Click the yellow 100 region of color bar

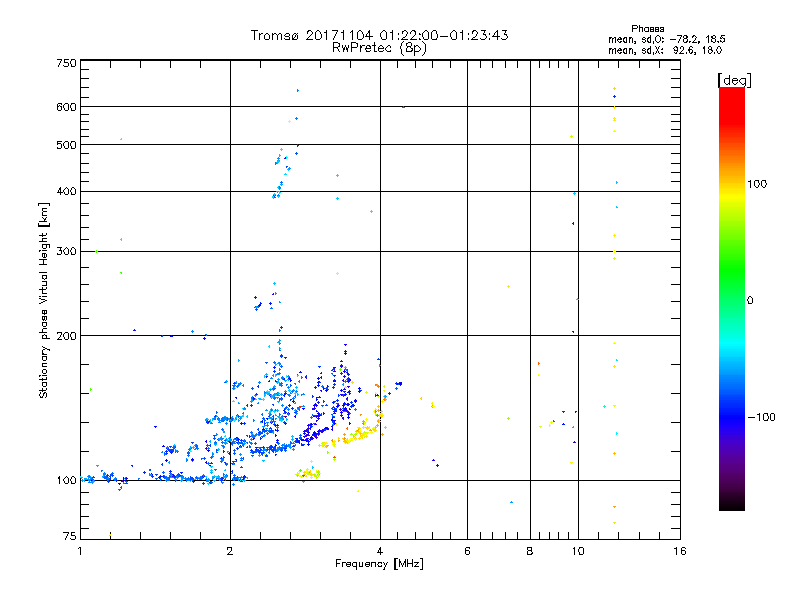coord(732,184)
